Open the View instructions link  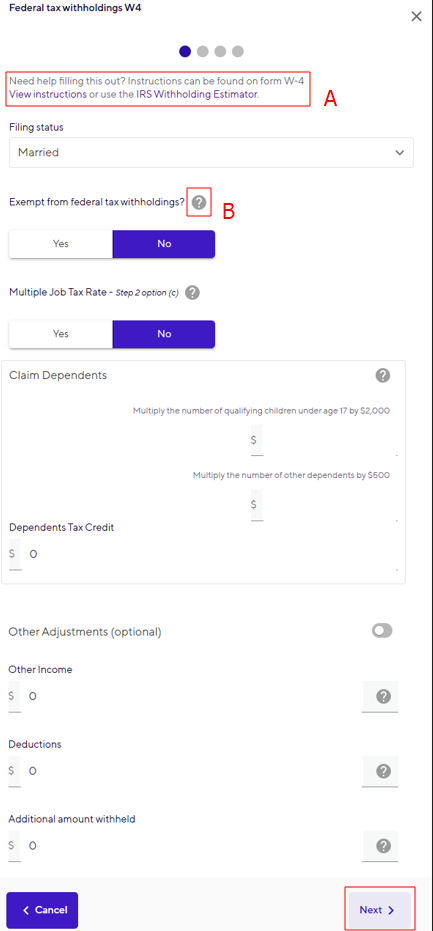48,95
